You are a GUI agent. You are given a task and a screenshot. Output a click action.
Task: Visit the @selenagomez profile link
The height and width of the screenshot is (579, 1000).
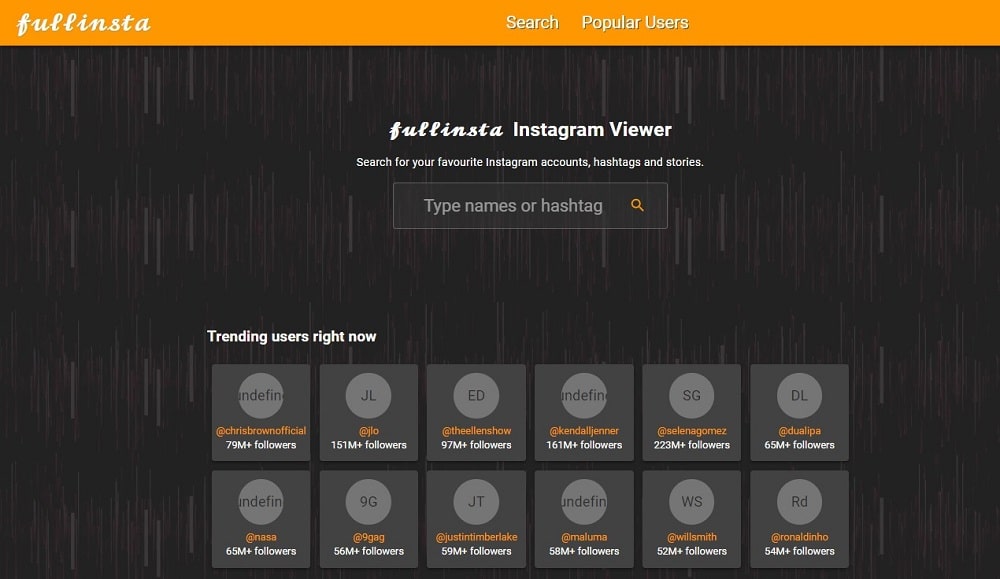coord(691,431)
